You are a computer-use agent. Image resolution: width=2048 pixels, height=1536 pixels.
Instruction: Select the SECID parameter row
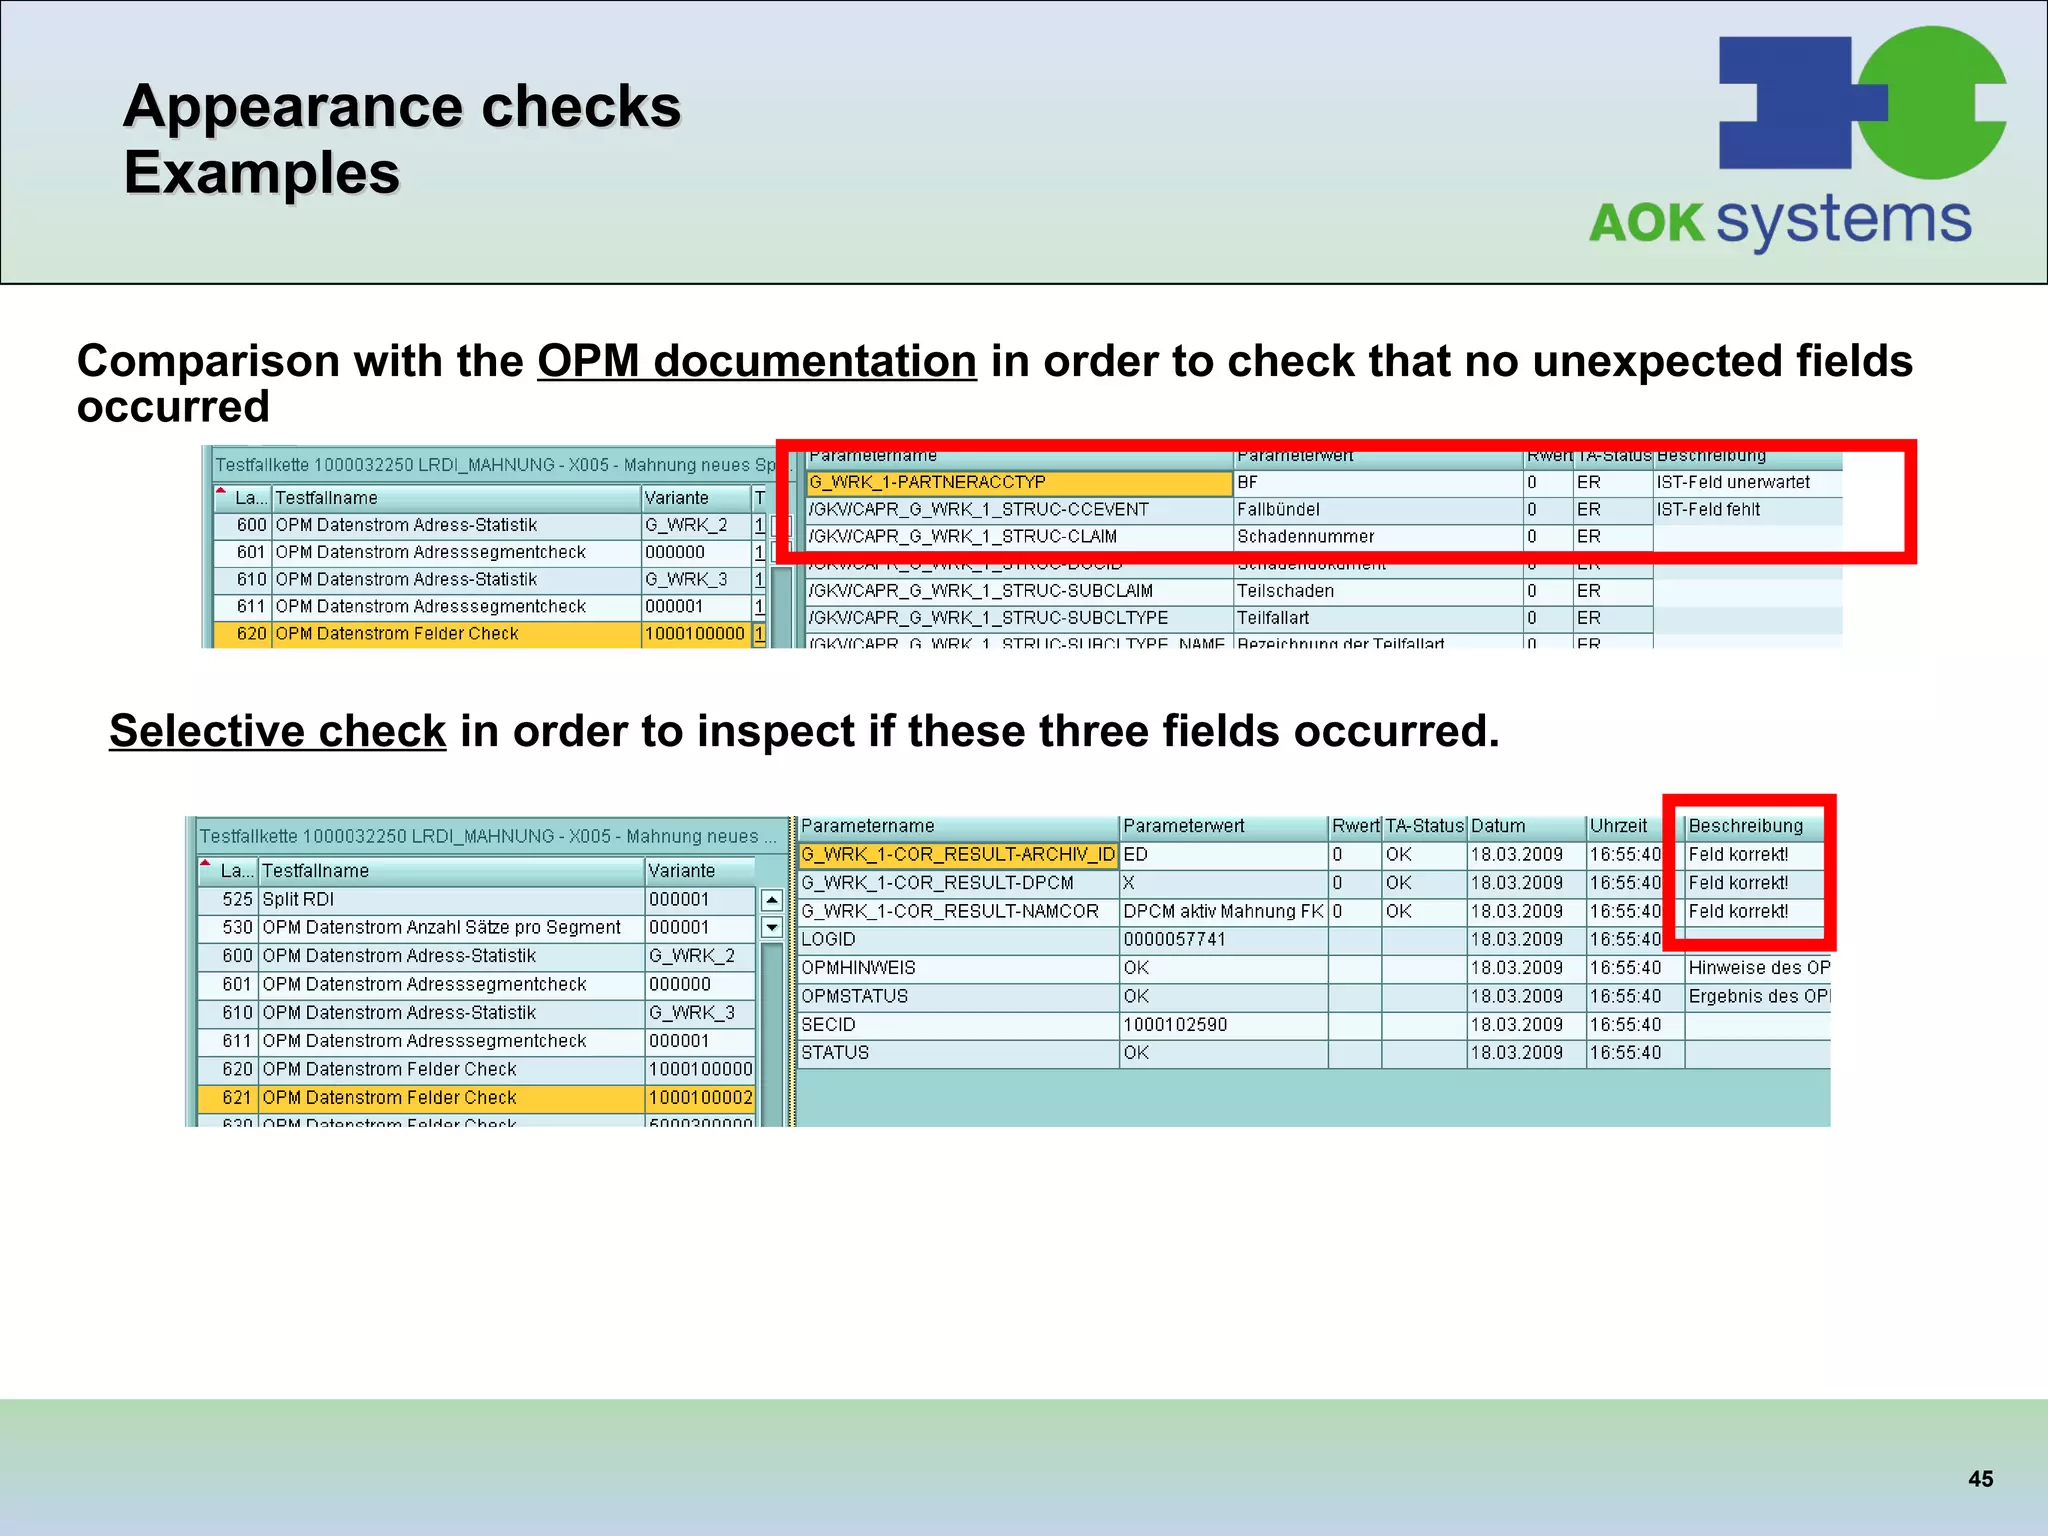(x=1314, y=1025)
